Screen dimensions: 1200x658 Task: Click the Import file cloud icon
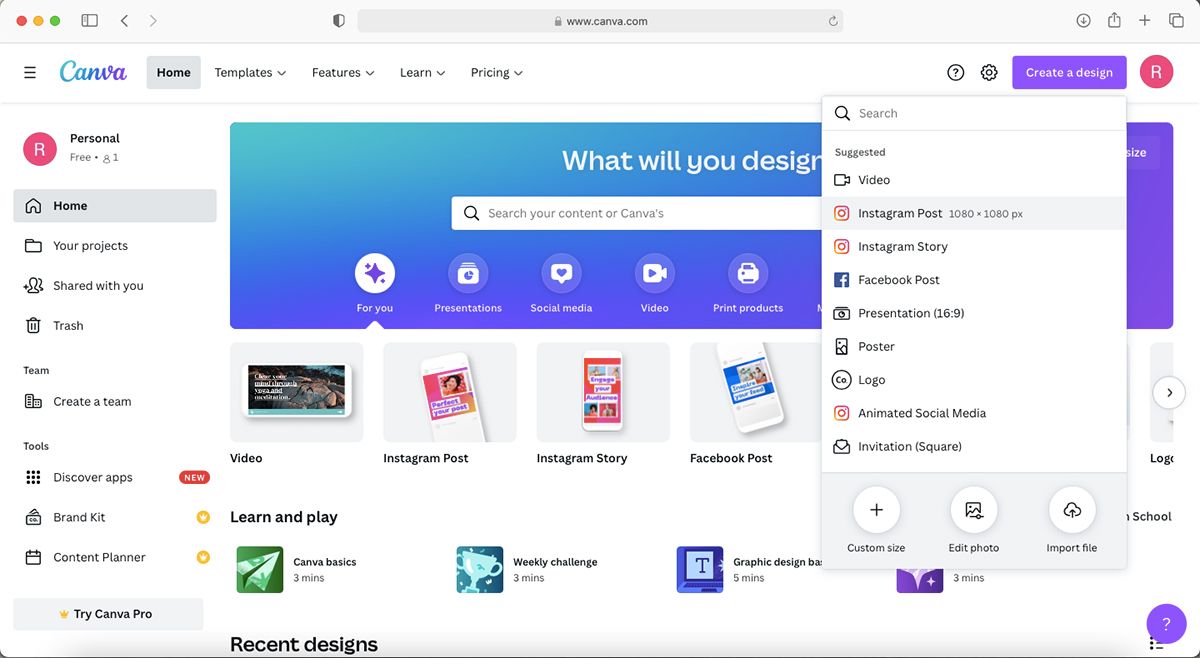click(x=1072, y=510)
